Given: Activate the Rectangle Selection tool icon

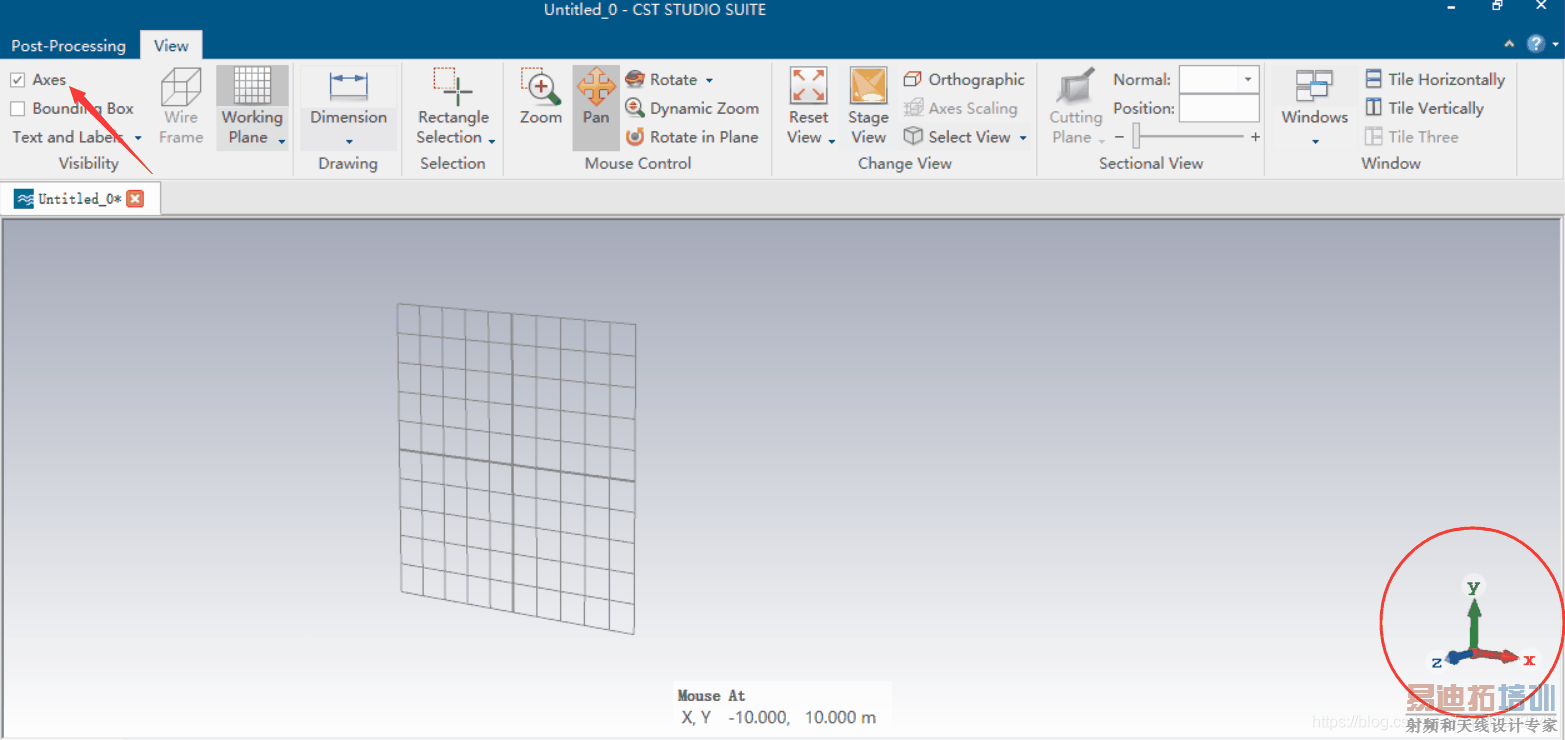Looking at the screenshot, I should tap(452, 87).
